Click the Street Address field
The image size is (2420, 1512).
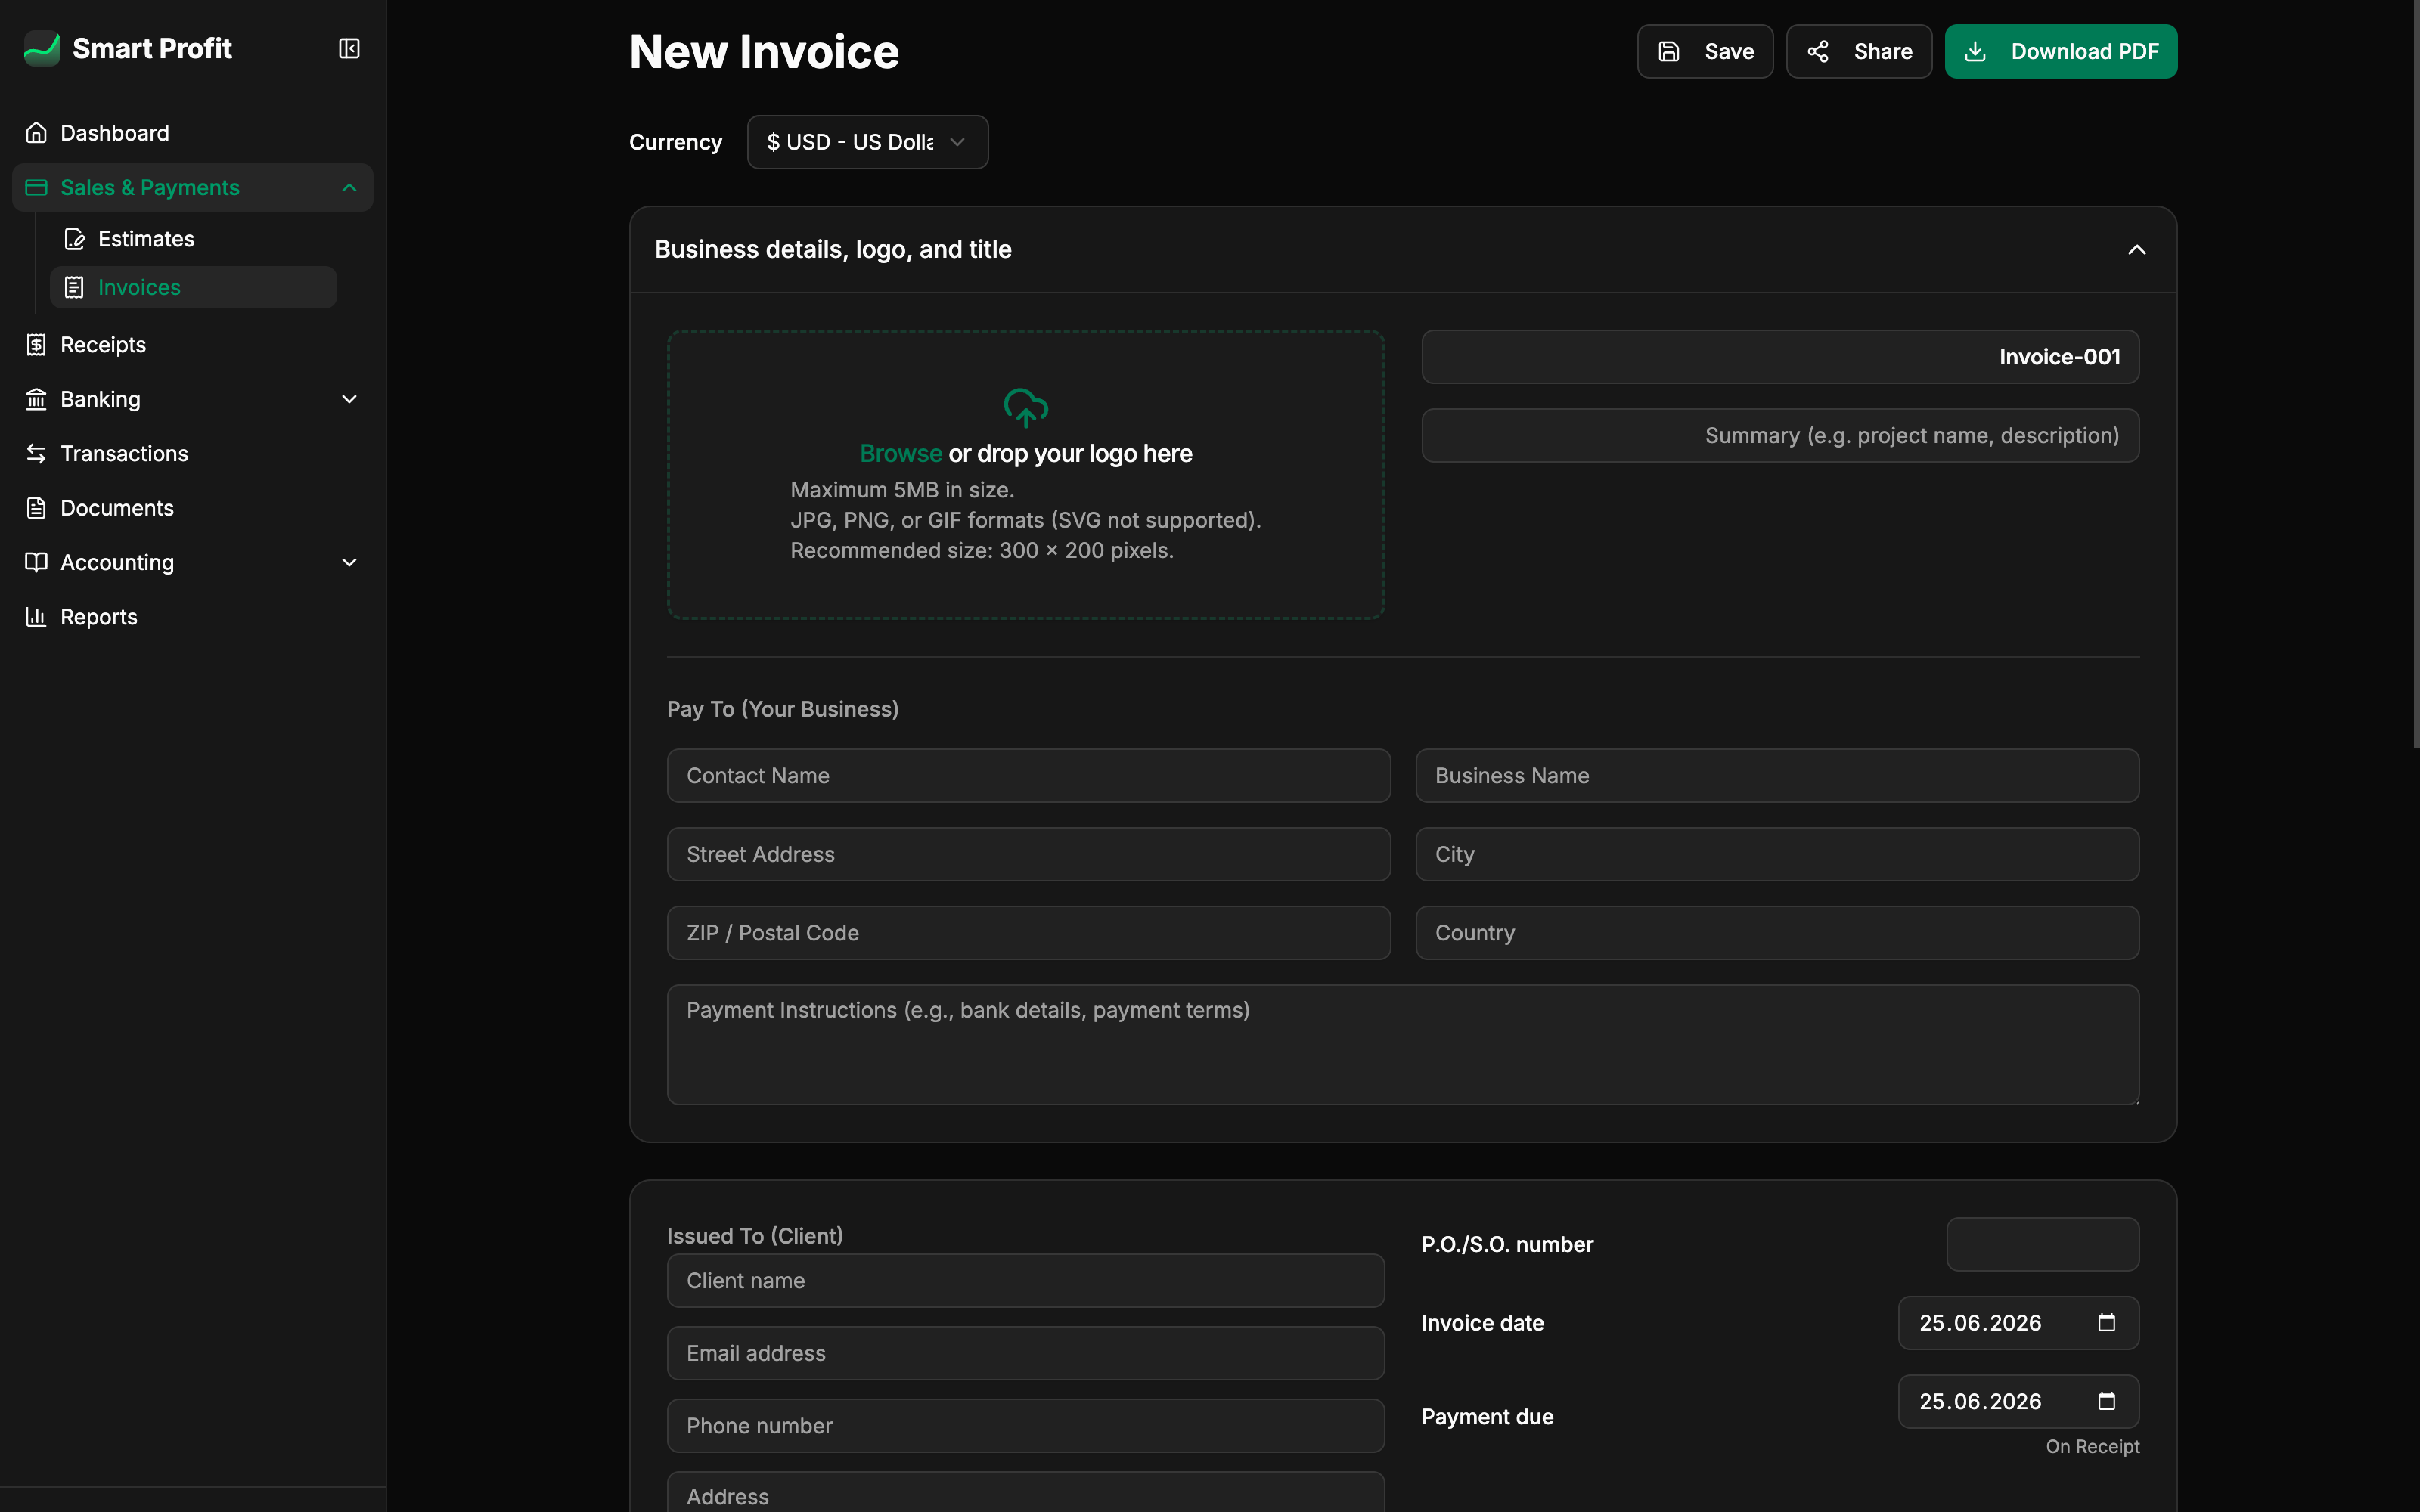[1028, 854]
